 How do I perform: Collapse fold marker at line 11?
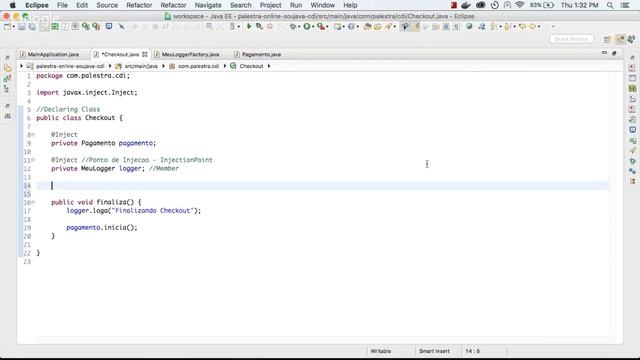coord(33,160)
